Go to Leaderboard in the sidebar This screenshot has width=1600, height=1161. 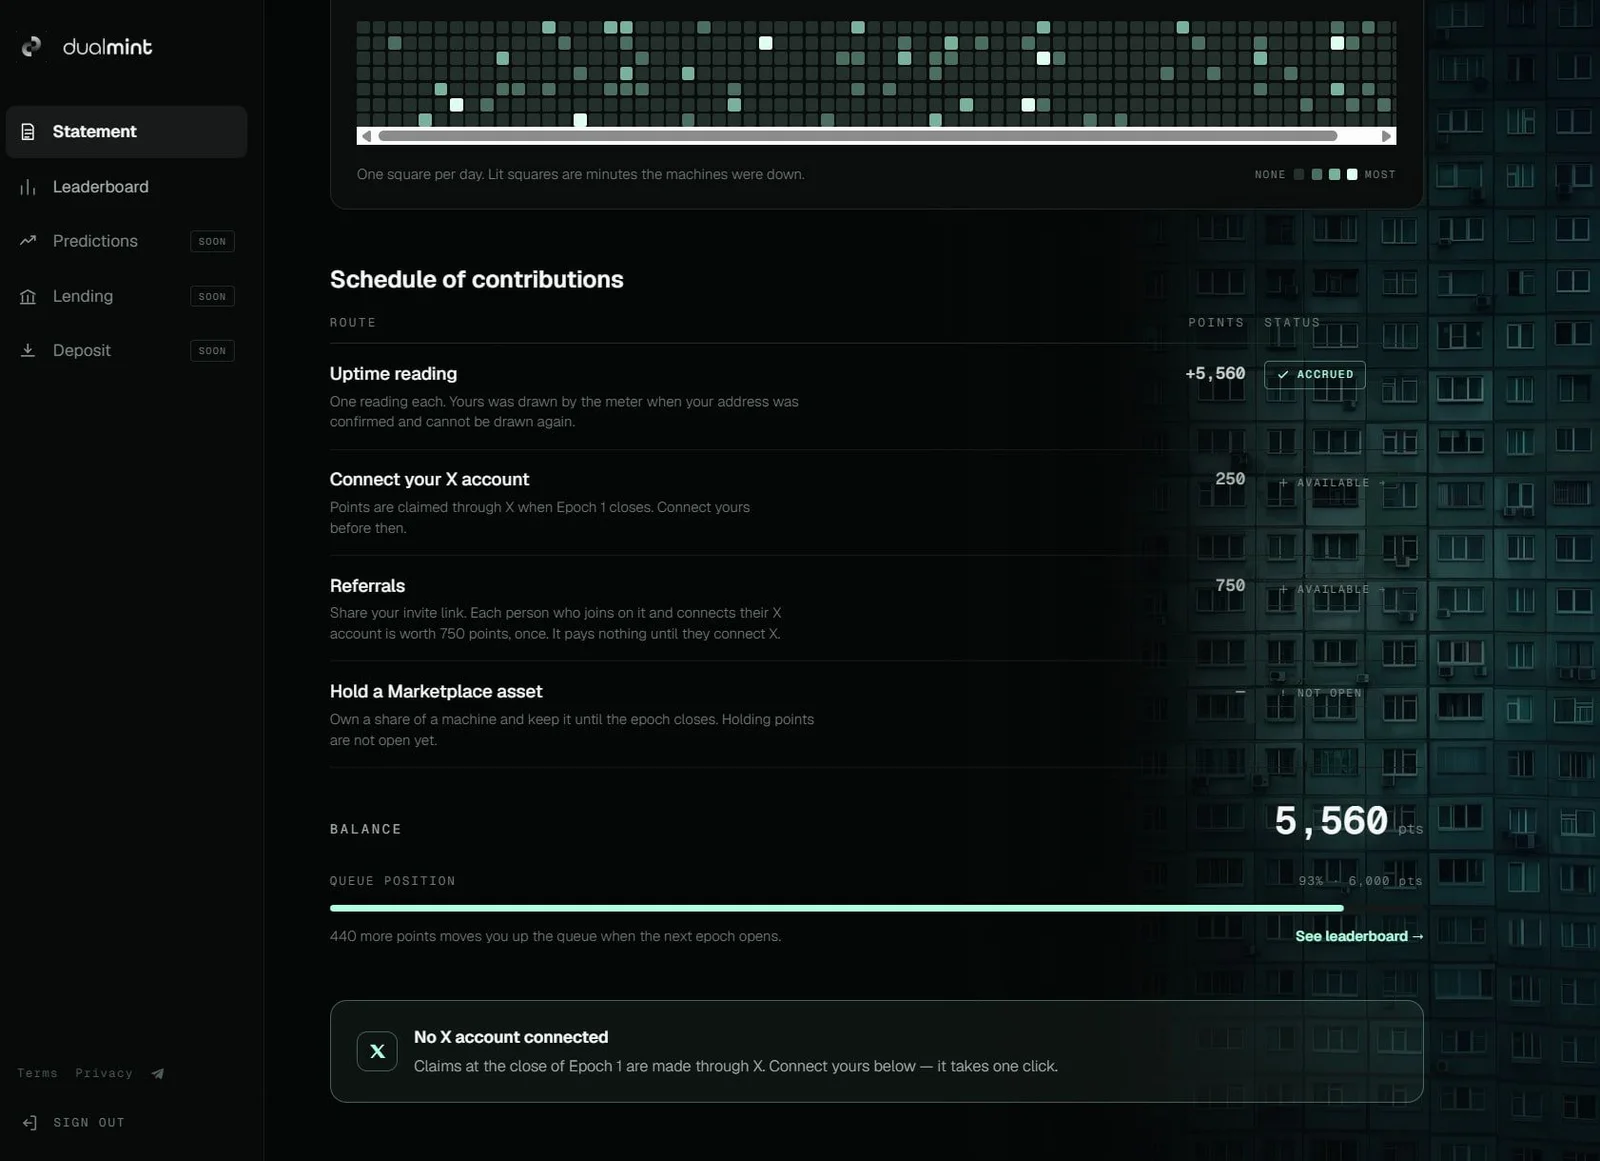[126, 187]
